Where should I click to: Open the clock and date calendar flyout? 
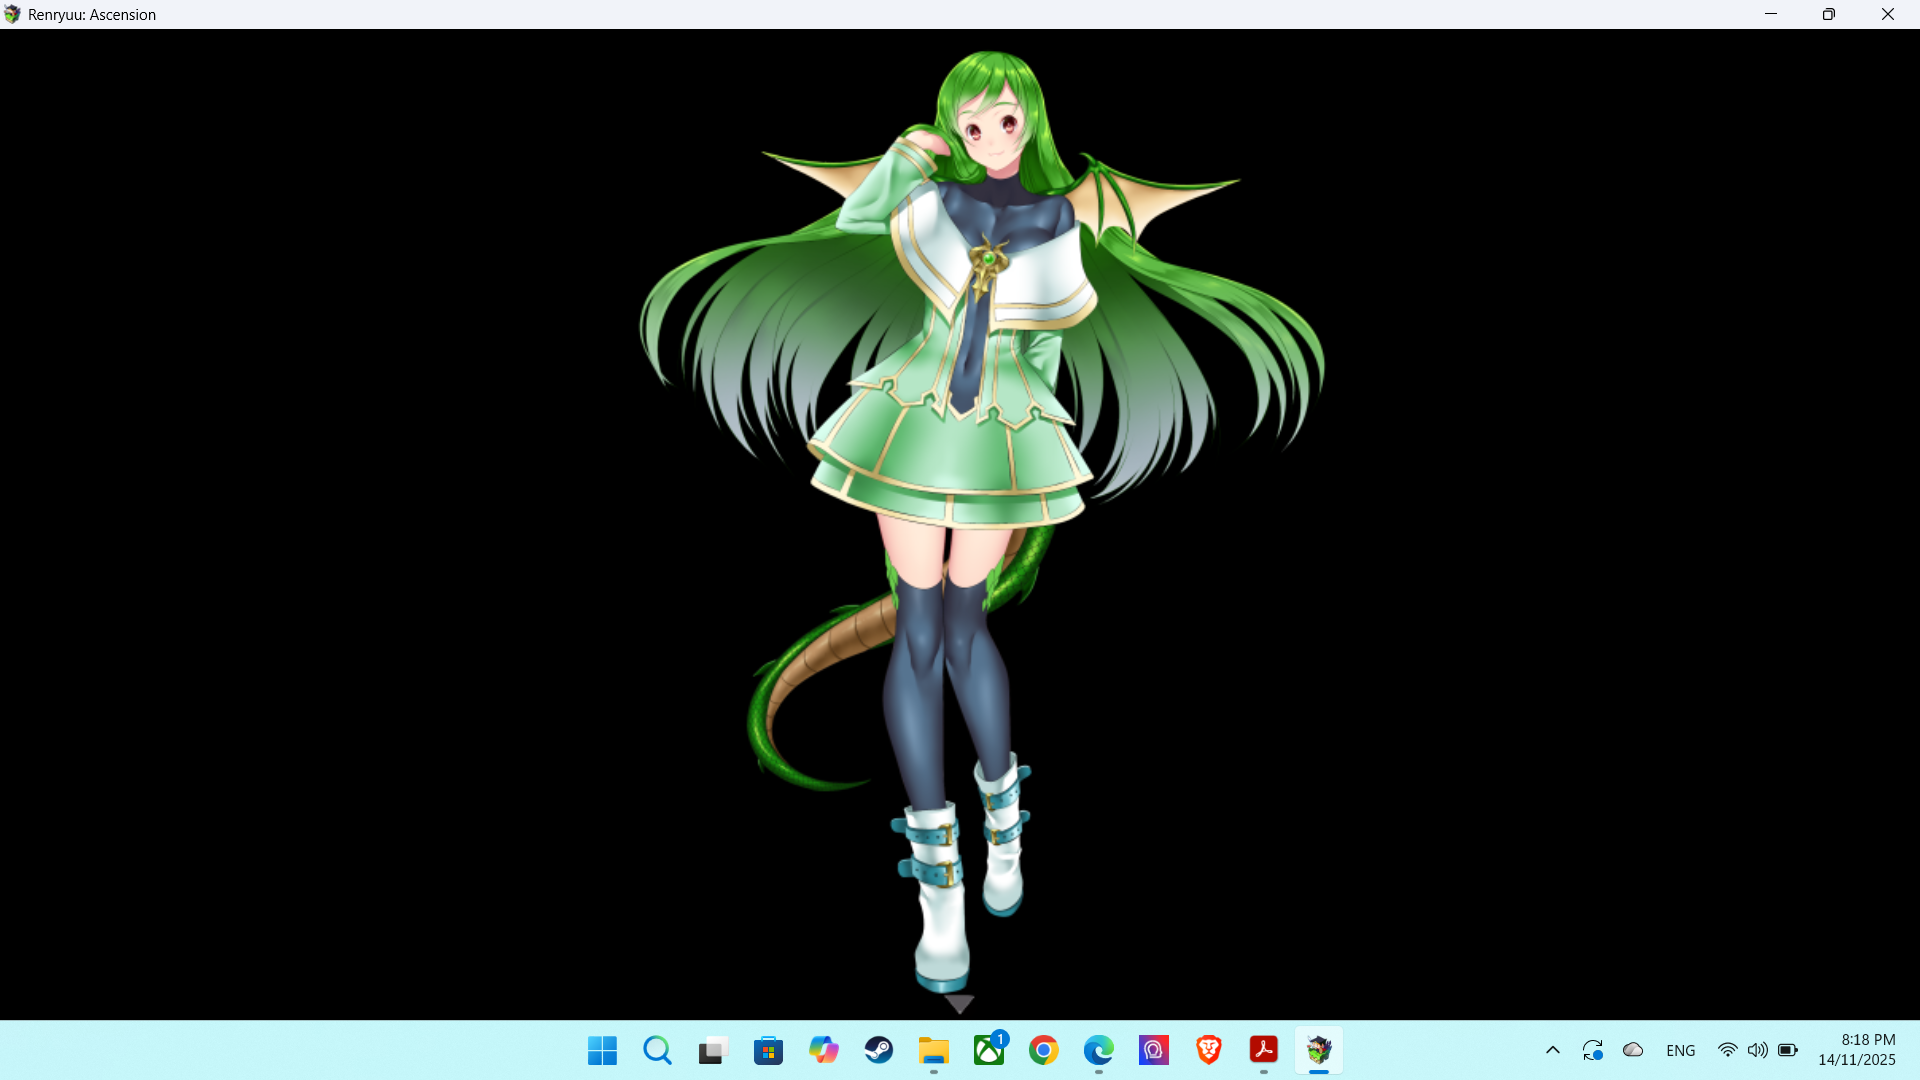[x=1856, y=1050]
